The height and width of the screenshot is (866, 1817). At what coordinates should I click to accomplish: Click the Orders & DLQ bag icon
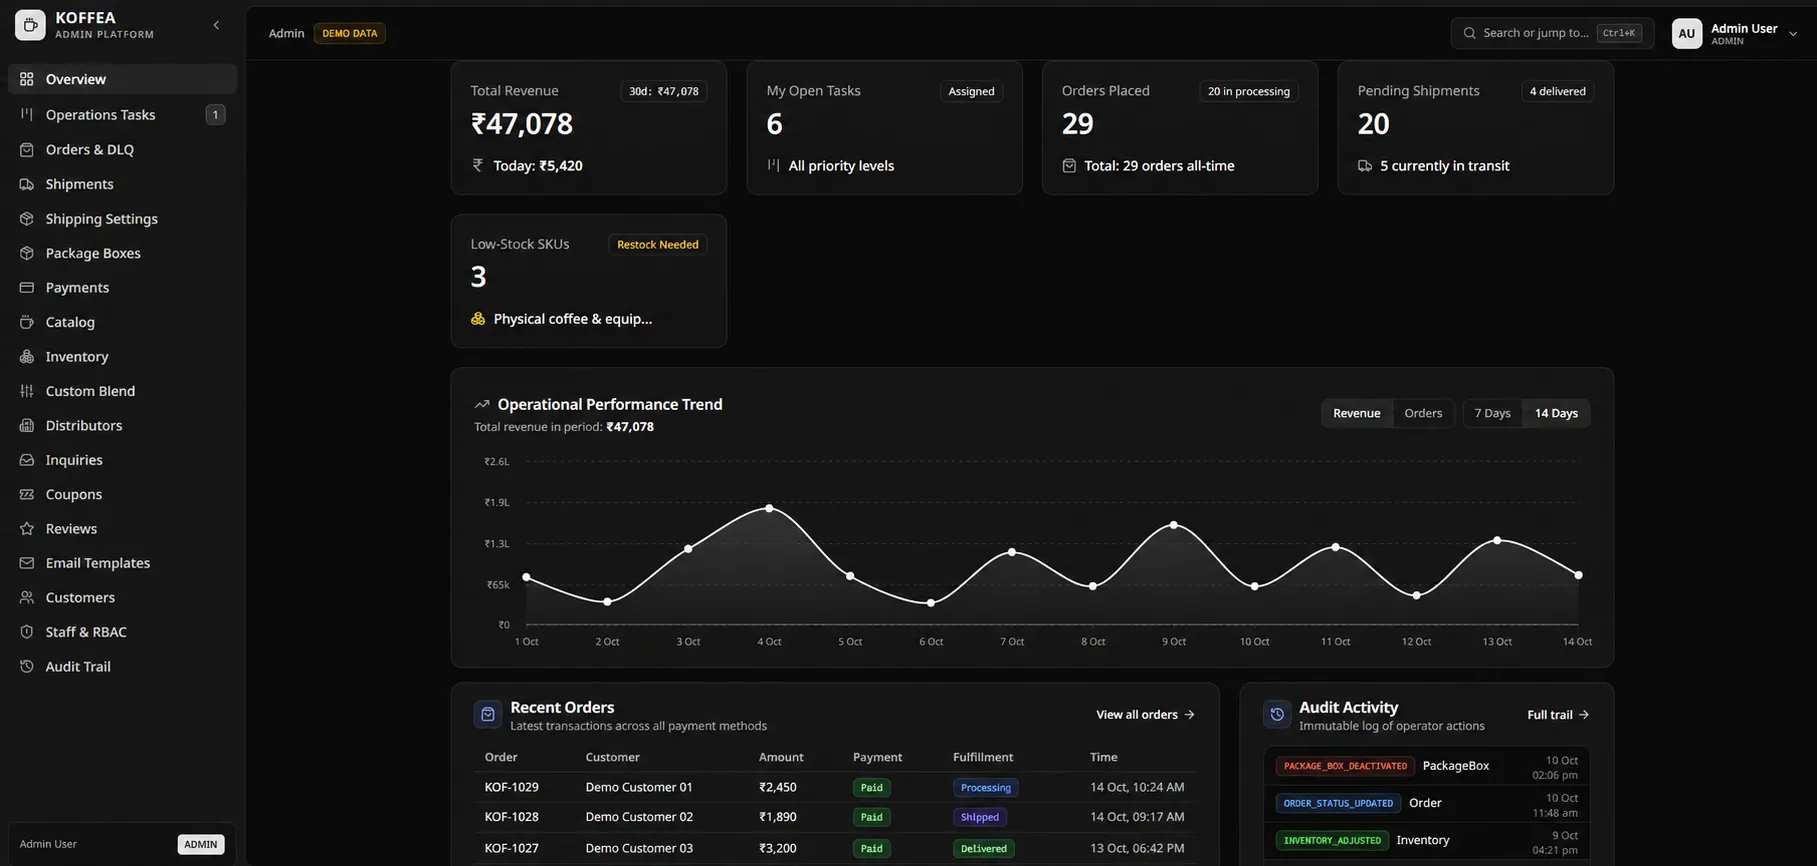point(27,149)
